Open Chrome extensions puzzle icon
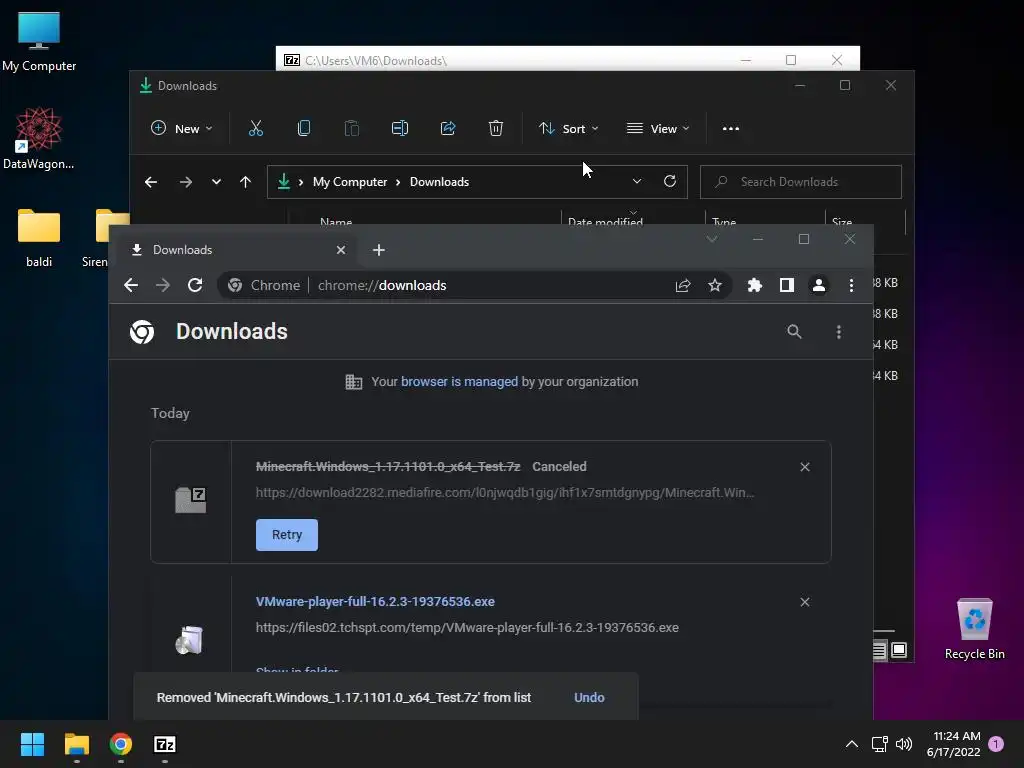This screenshot has width=1024, height=768. (755, 285)
